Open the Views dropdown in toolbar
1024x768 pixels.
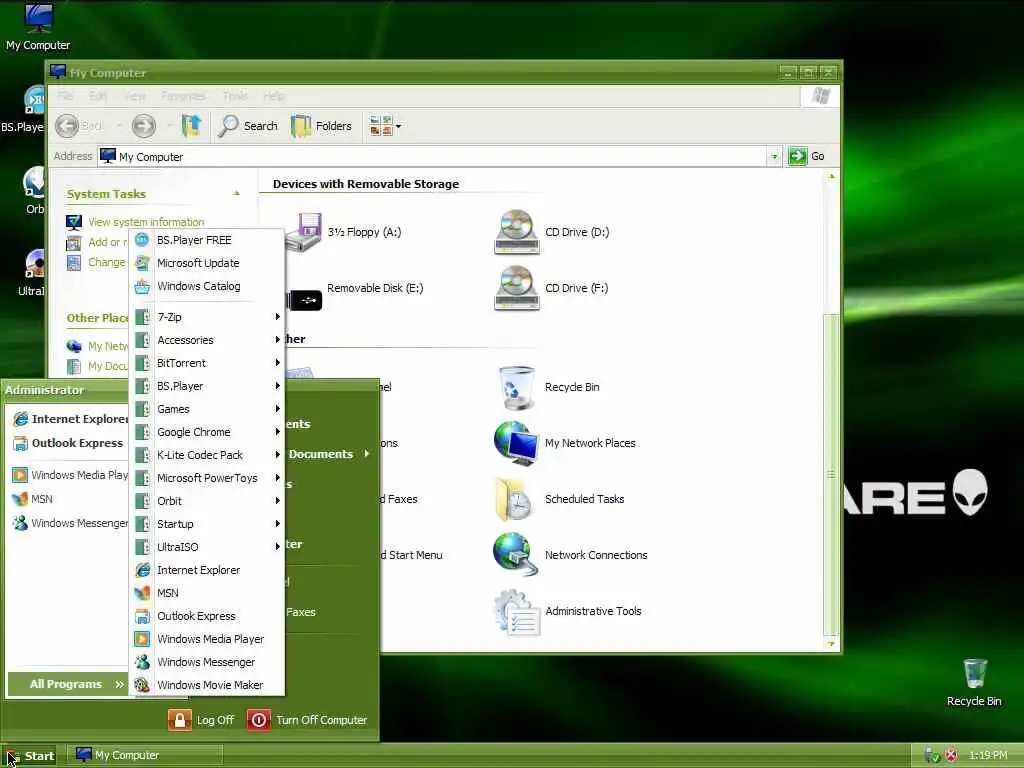(x=385, y=125)
